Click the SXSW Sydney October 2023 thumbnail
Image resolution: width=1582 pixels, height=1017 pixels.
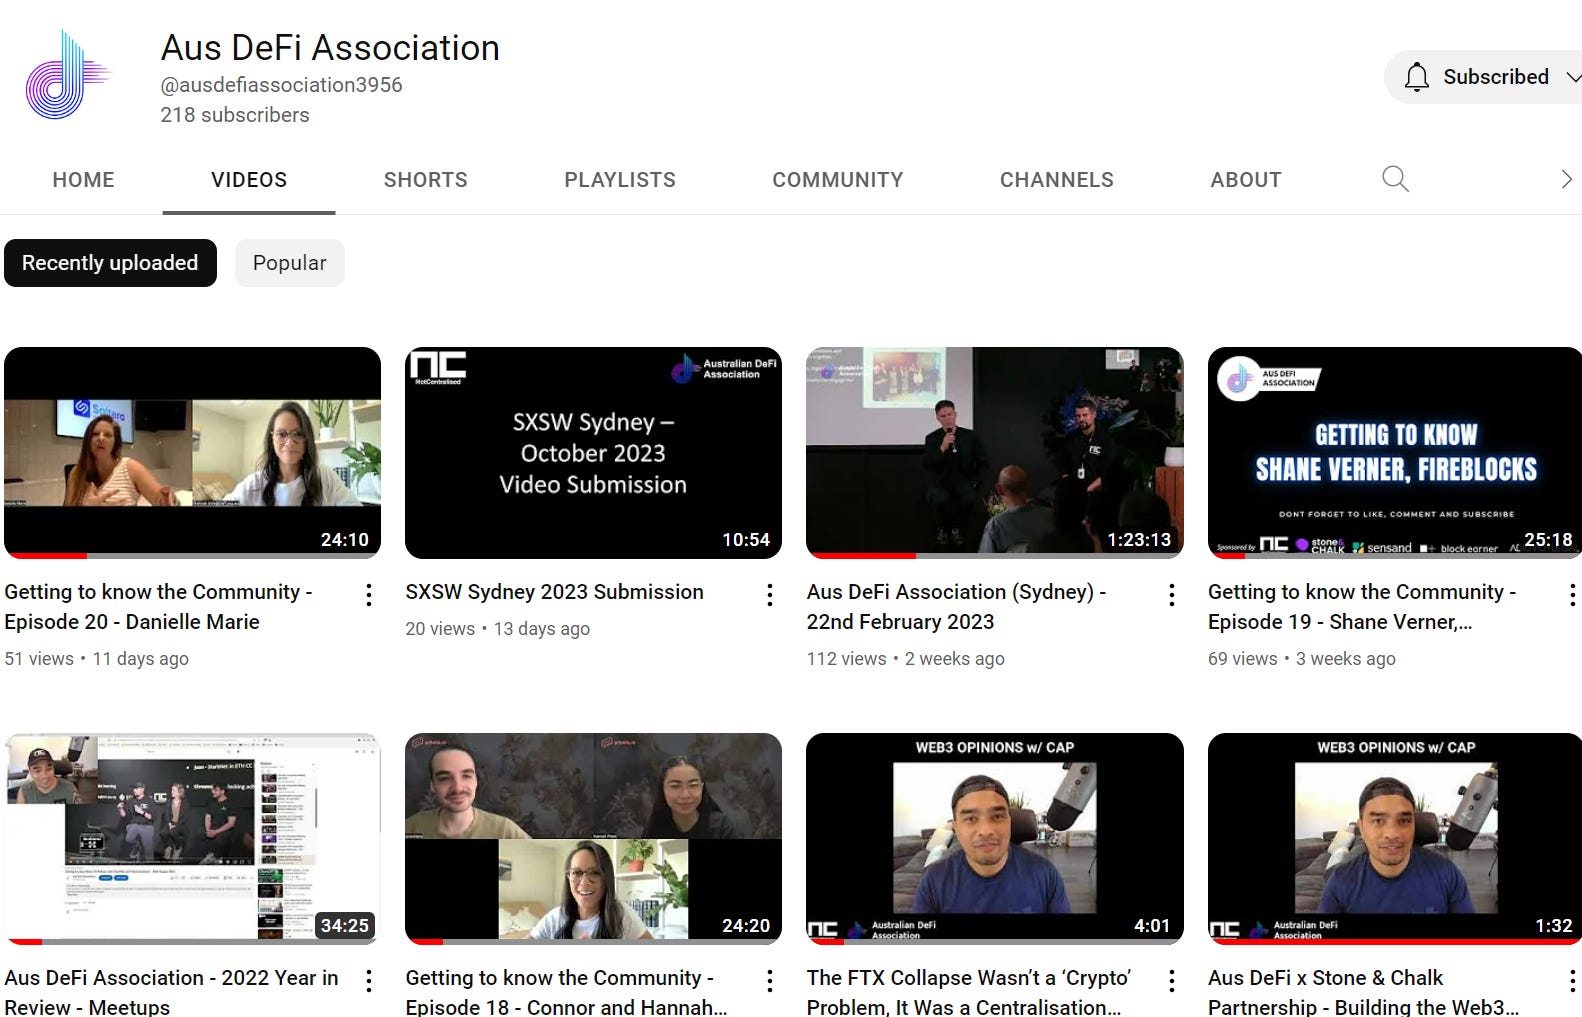pos(593,452)
